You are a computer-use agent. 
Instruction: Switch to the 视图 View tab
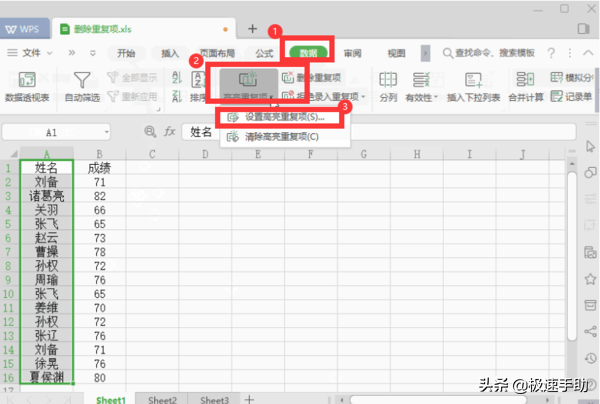[x=396, y=53]
